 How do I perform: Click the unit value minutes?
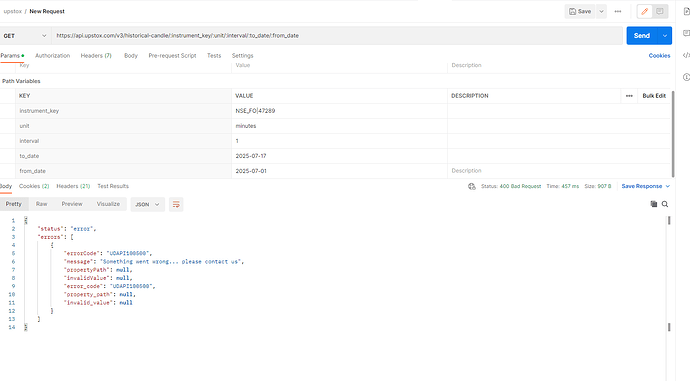tap(246, 126)
